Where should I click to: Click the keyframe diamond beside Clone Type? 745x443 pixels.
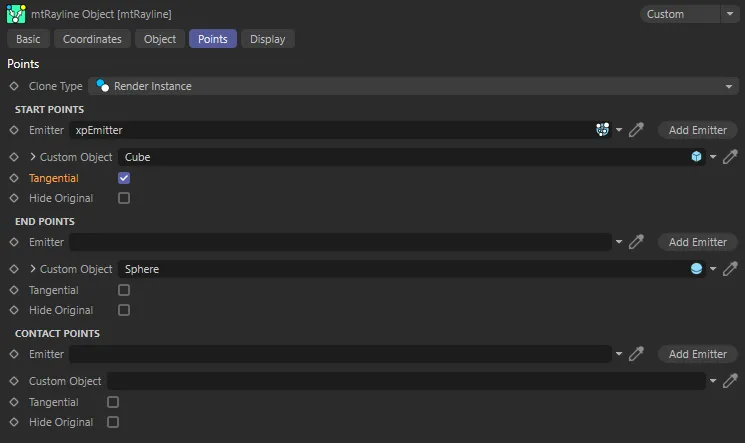(x=14, y=86)
